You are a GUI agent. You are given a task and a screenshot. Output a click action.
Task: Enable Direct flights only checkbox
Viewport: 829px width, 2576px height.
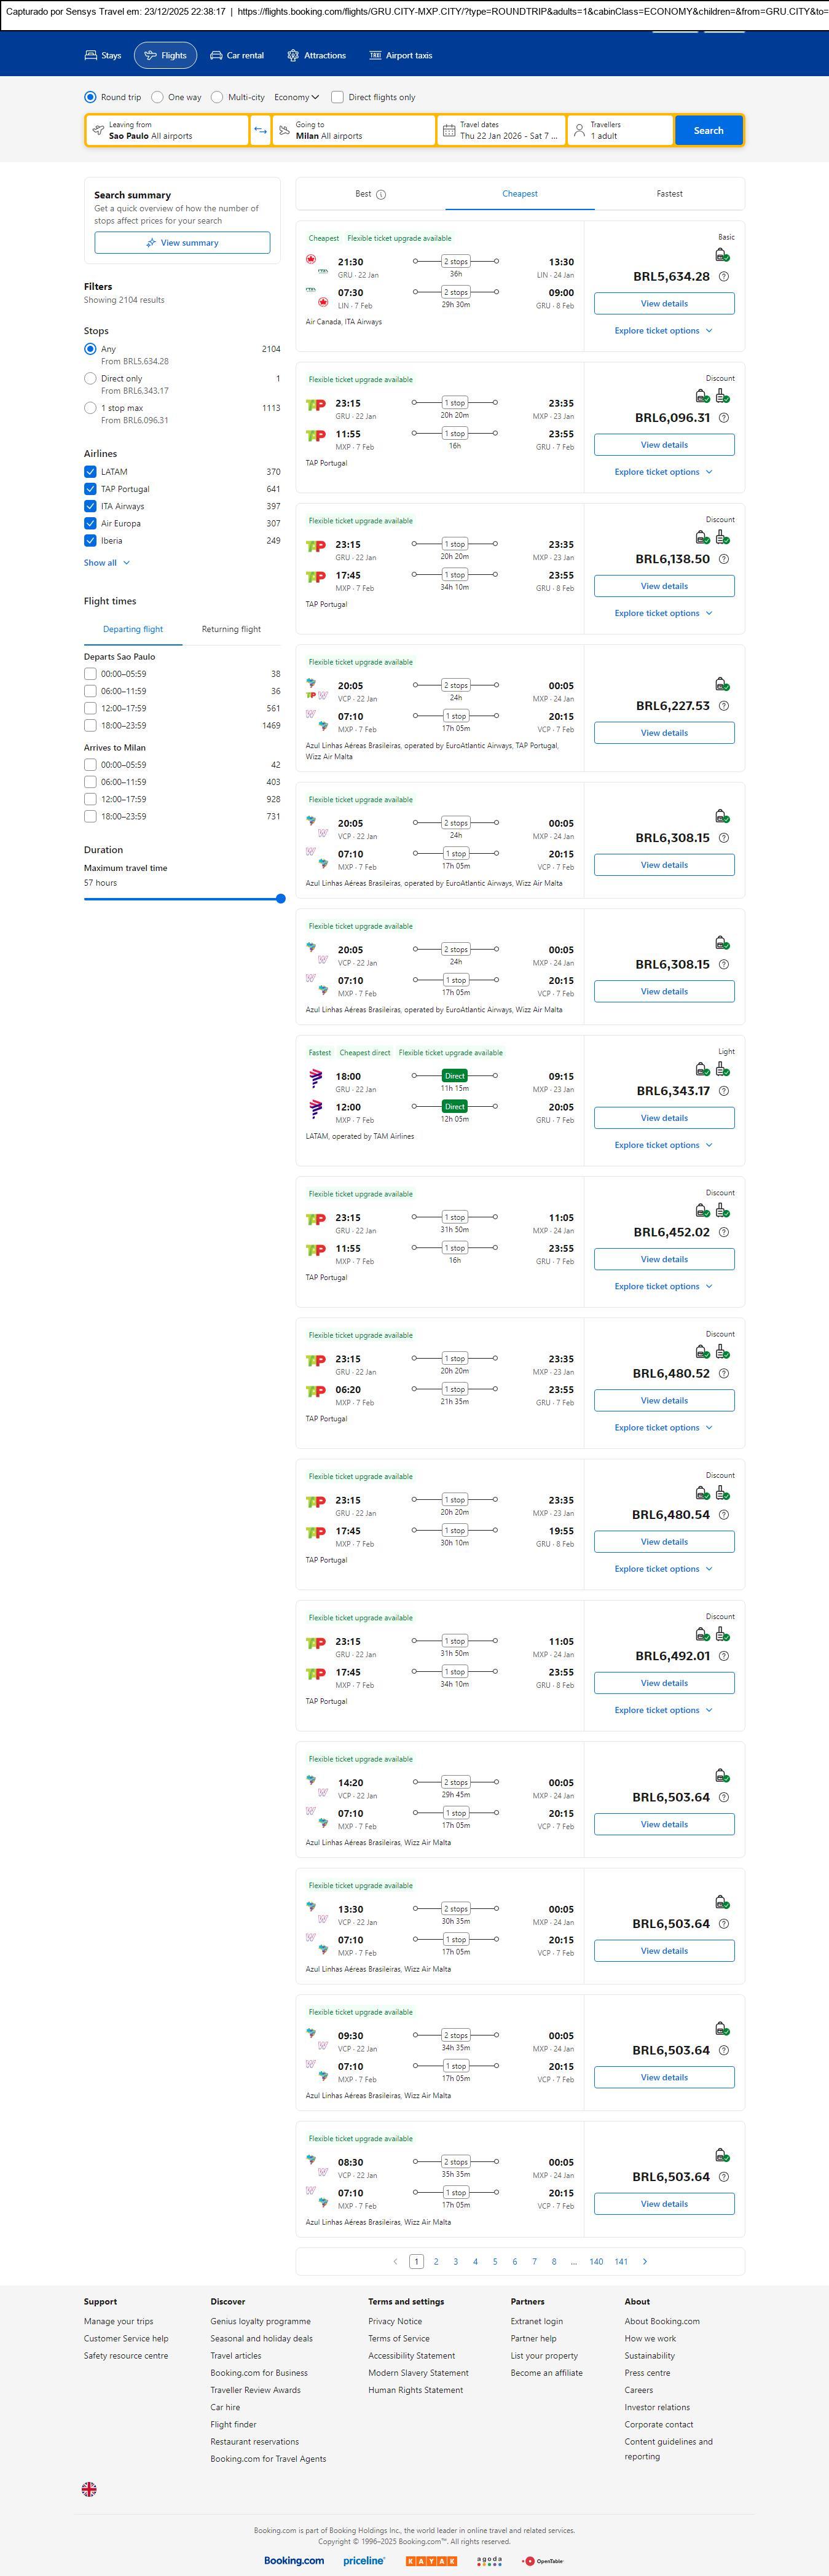pyautogui.click(x=337, y=97)
